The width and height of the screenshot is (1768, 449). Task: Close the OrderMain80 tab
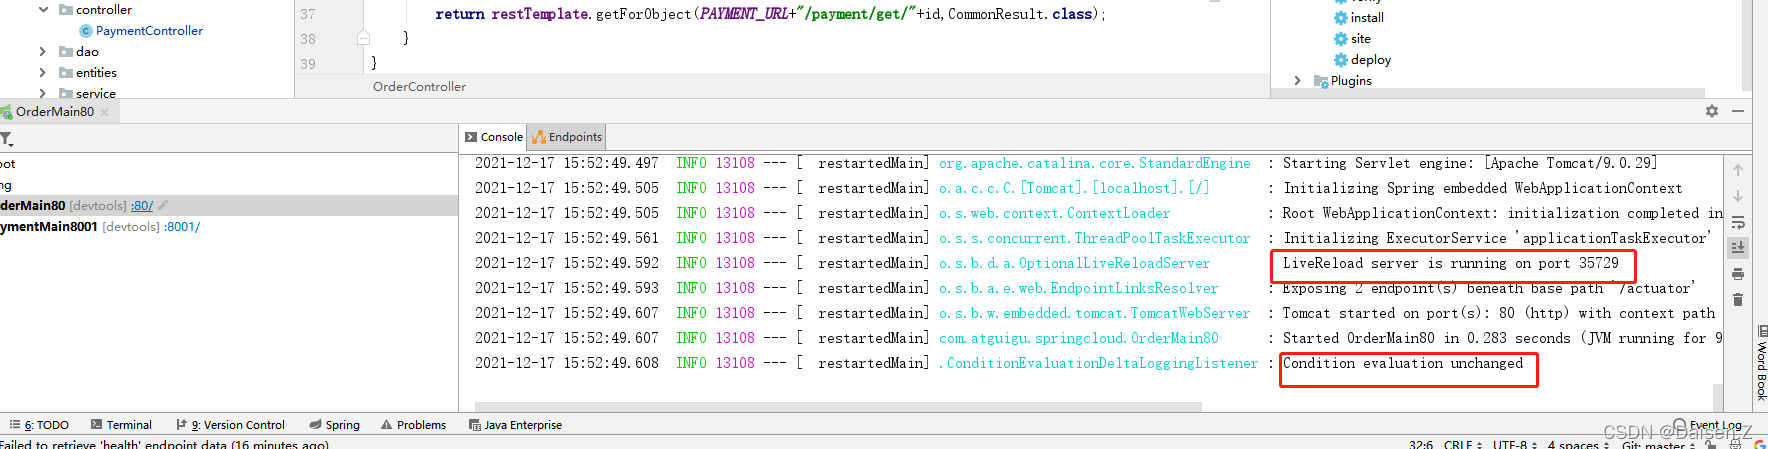104,112
